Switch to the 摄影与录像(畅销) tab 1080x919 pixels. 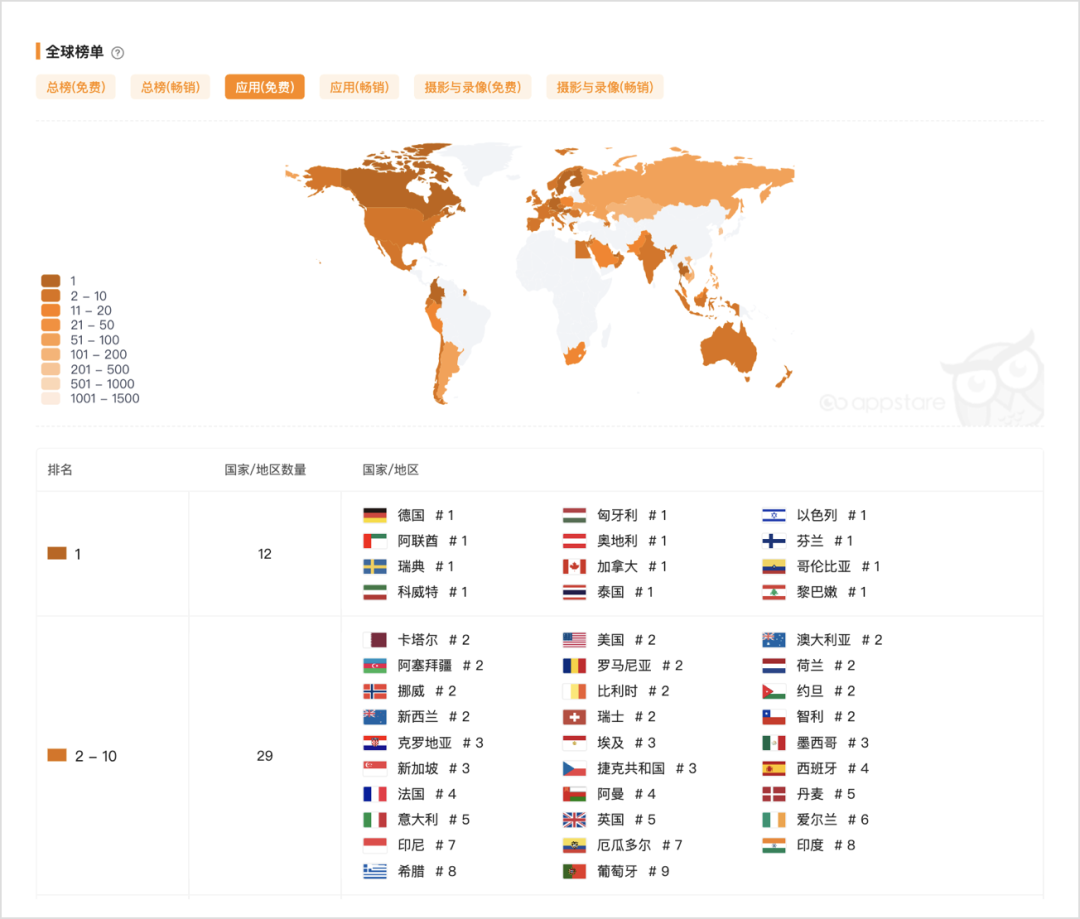tap(604, 87)
